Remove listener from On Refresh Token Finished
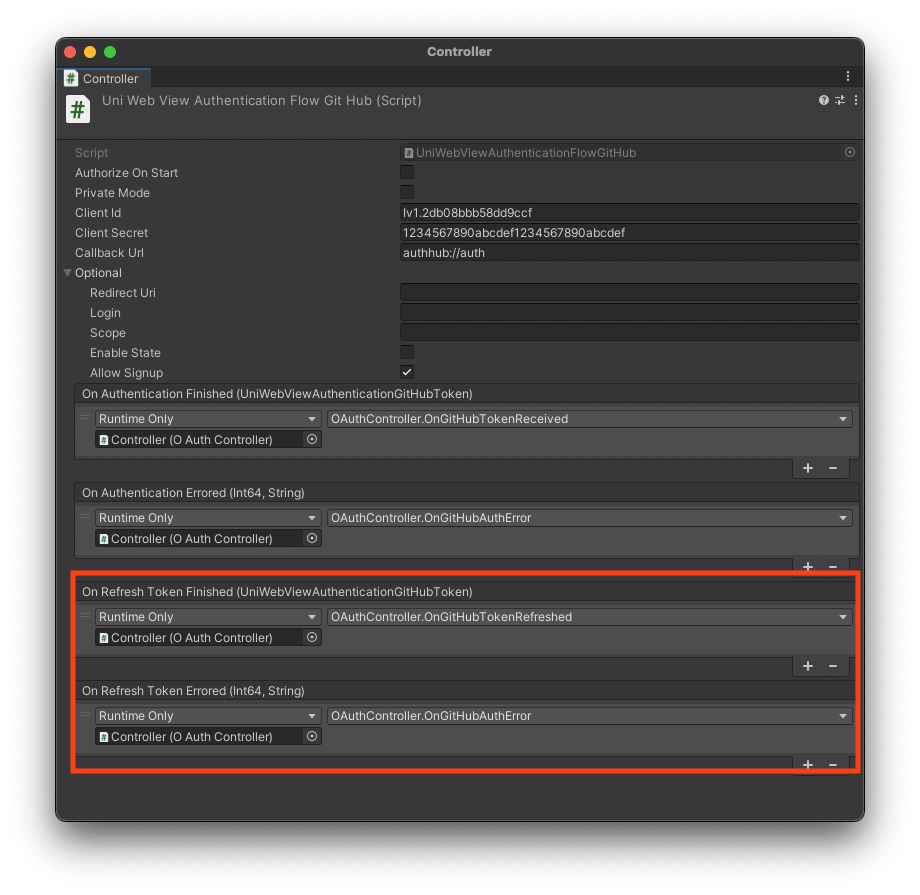 833,666
